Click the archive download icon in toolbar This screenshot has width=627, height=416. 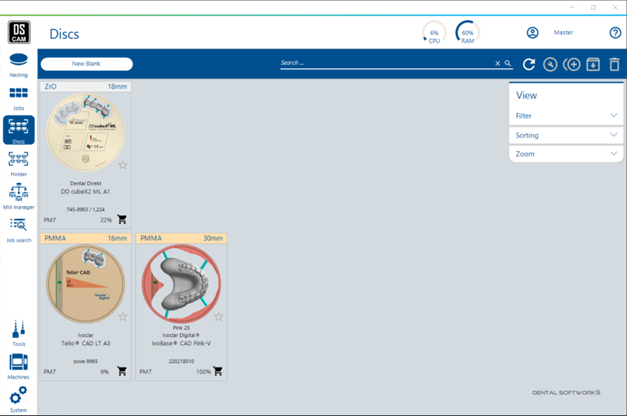coord(593,64)
